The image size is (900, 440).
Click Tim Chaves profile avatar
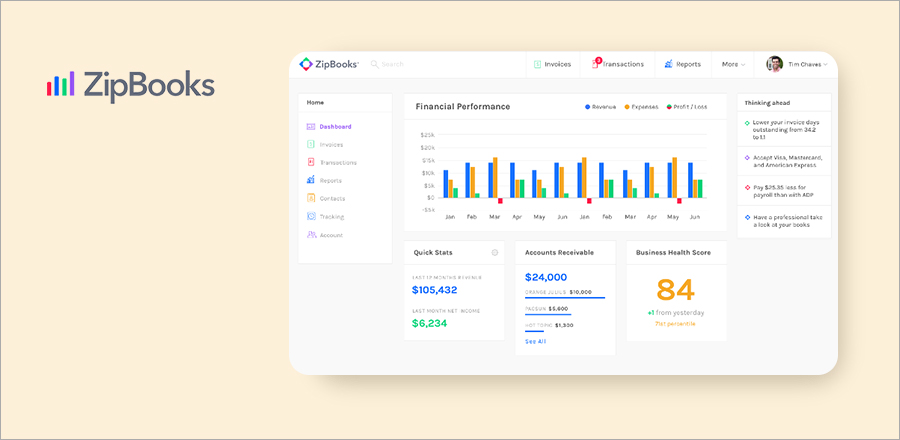774,64
